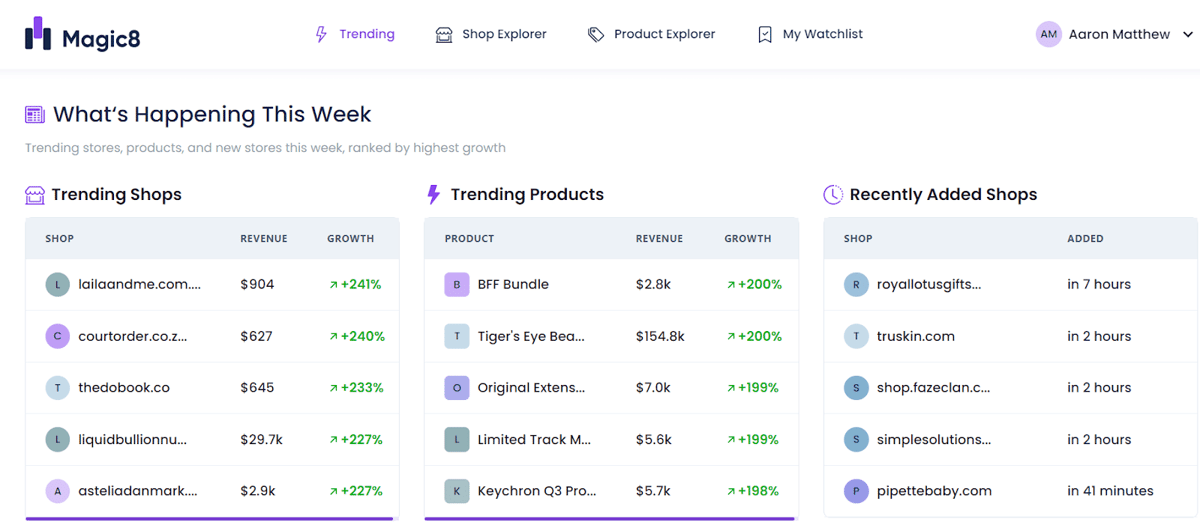
Task: Open the BFF Bundle product
Action: point(611,284)
